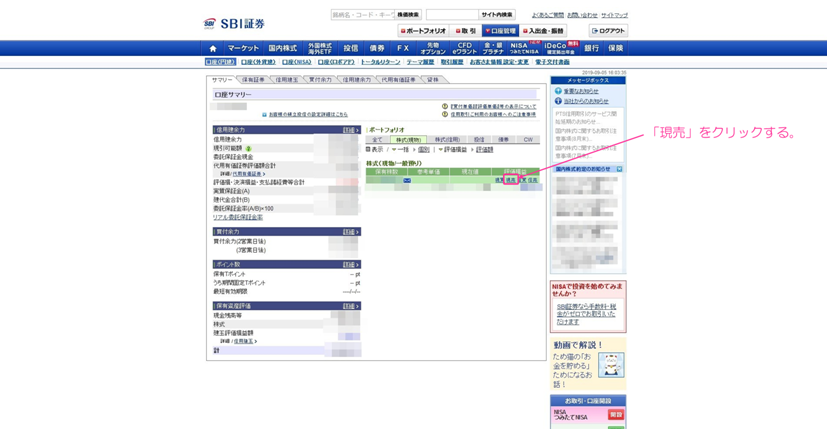Screen dimensions: 827x436
Task: Click the 現売 sell link
Action: coord(511,181)
